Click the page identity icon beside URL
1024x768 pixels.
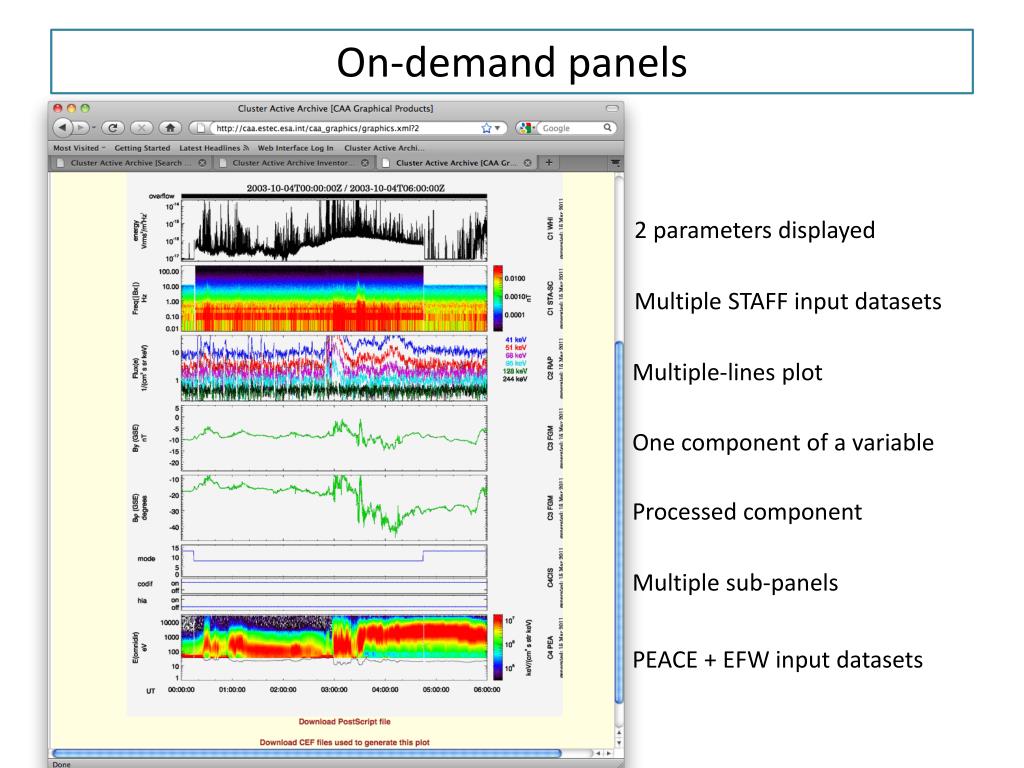[200, 128]
